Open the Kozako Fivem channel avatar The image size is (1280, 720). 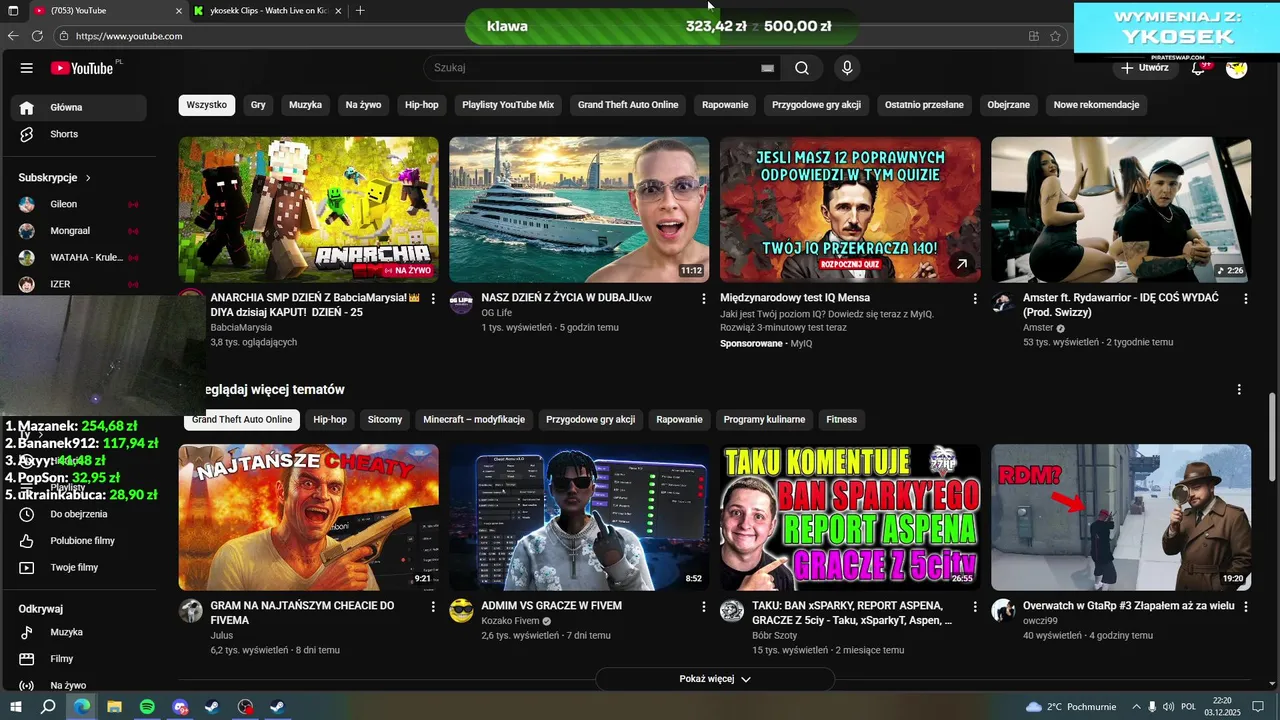coord(461,611)
